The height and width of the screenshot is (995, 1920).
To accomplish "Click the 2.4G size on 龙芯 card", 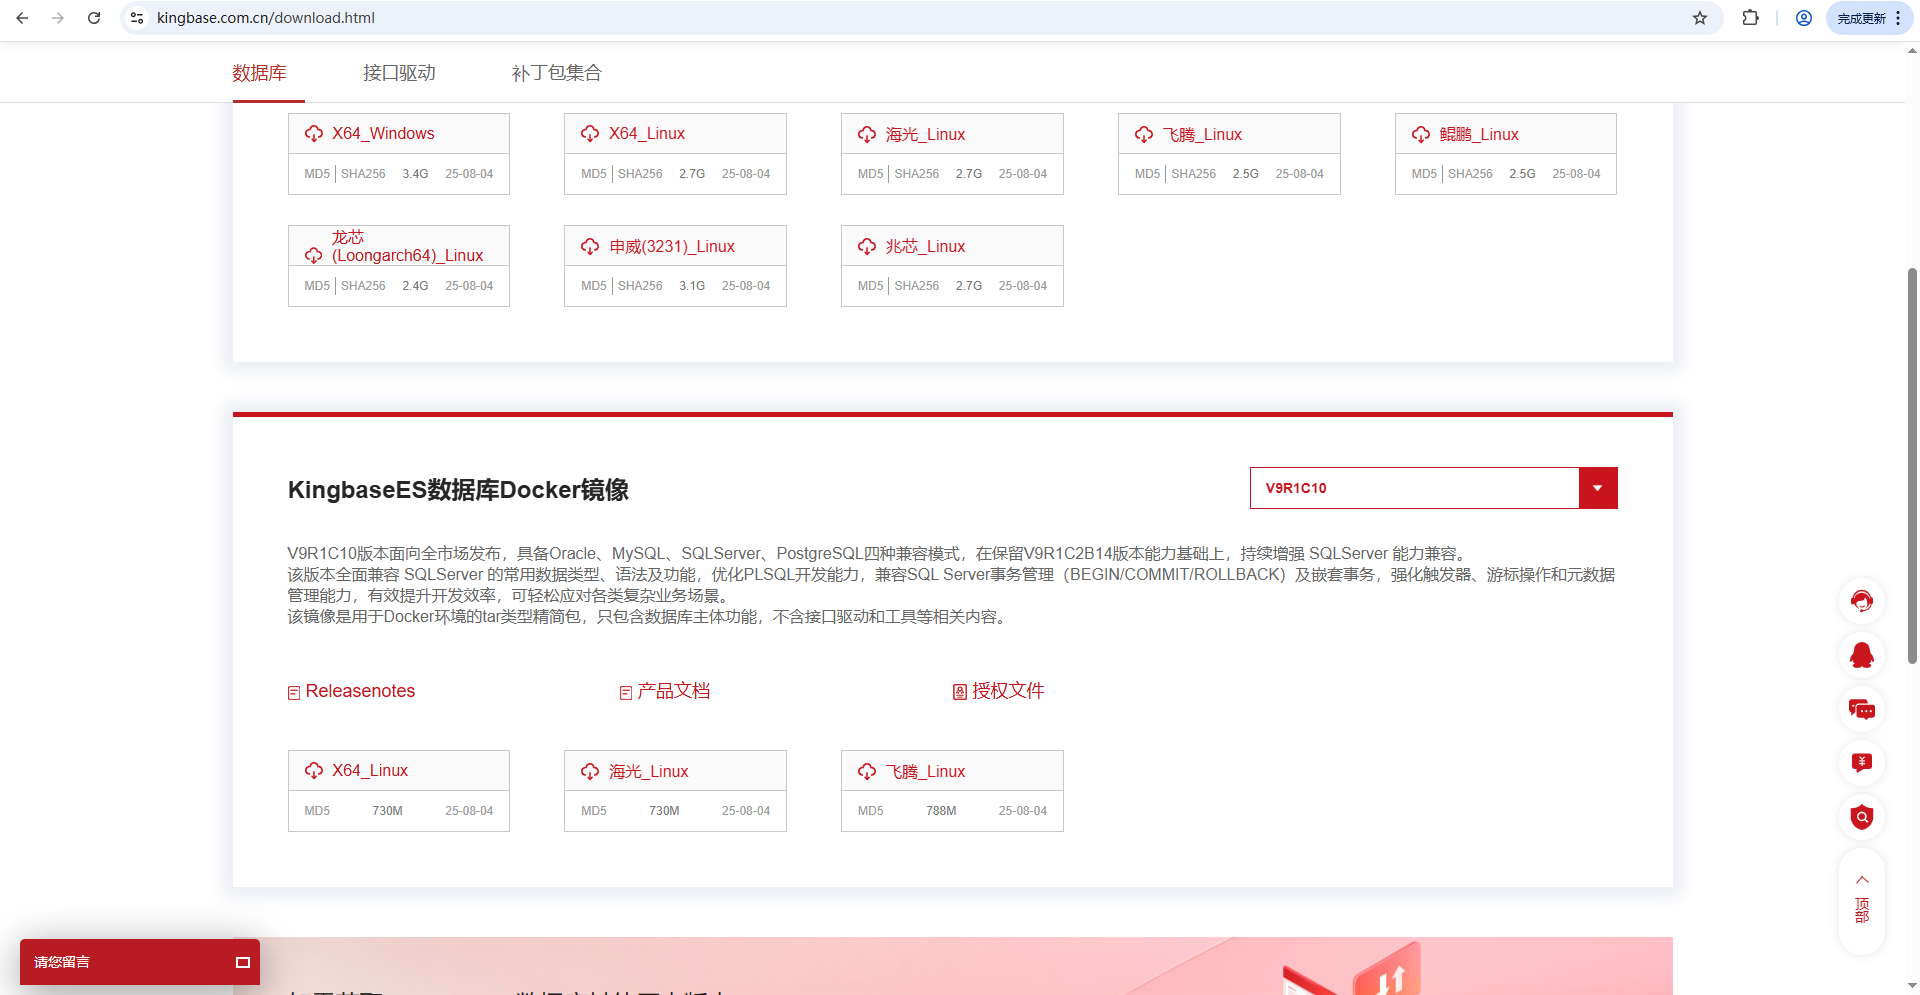I will point(415,286).
